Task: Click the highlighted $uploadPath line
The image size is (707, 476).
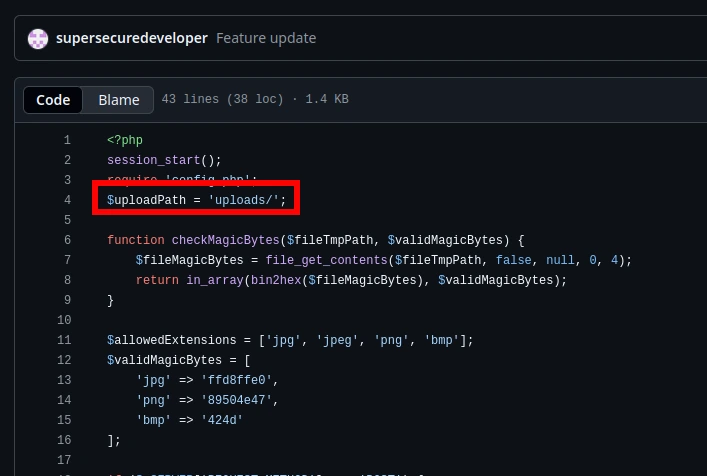Action: point(196,200)
